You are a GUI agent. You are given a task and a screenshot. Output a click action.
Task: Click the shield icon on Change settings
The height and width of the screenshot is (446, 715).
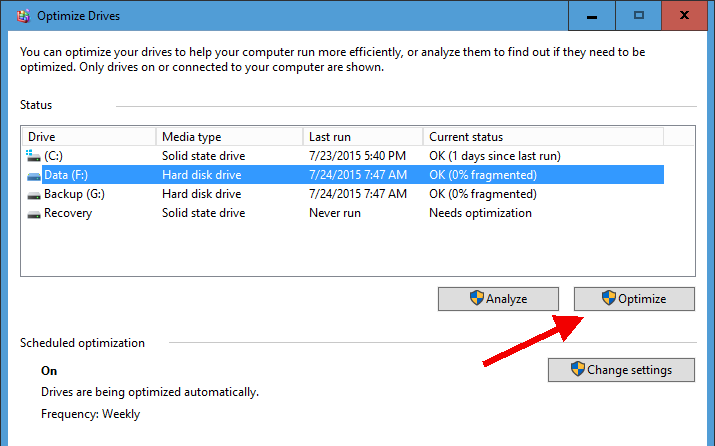(577, 369)
